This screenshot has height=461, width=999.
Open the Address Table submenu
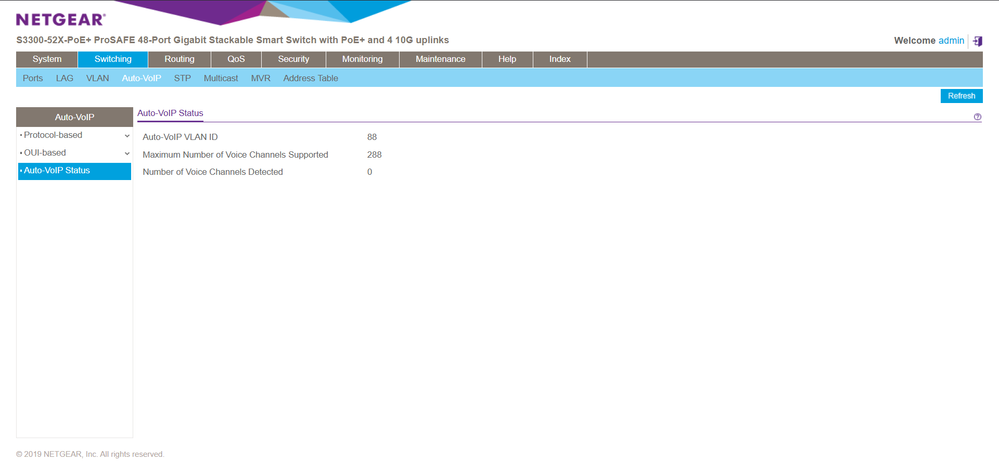tap(311, 78)
